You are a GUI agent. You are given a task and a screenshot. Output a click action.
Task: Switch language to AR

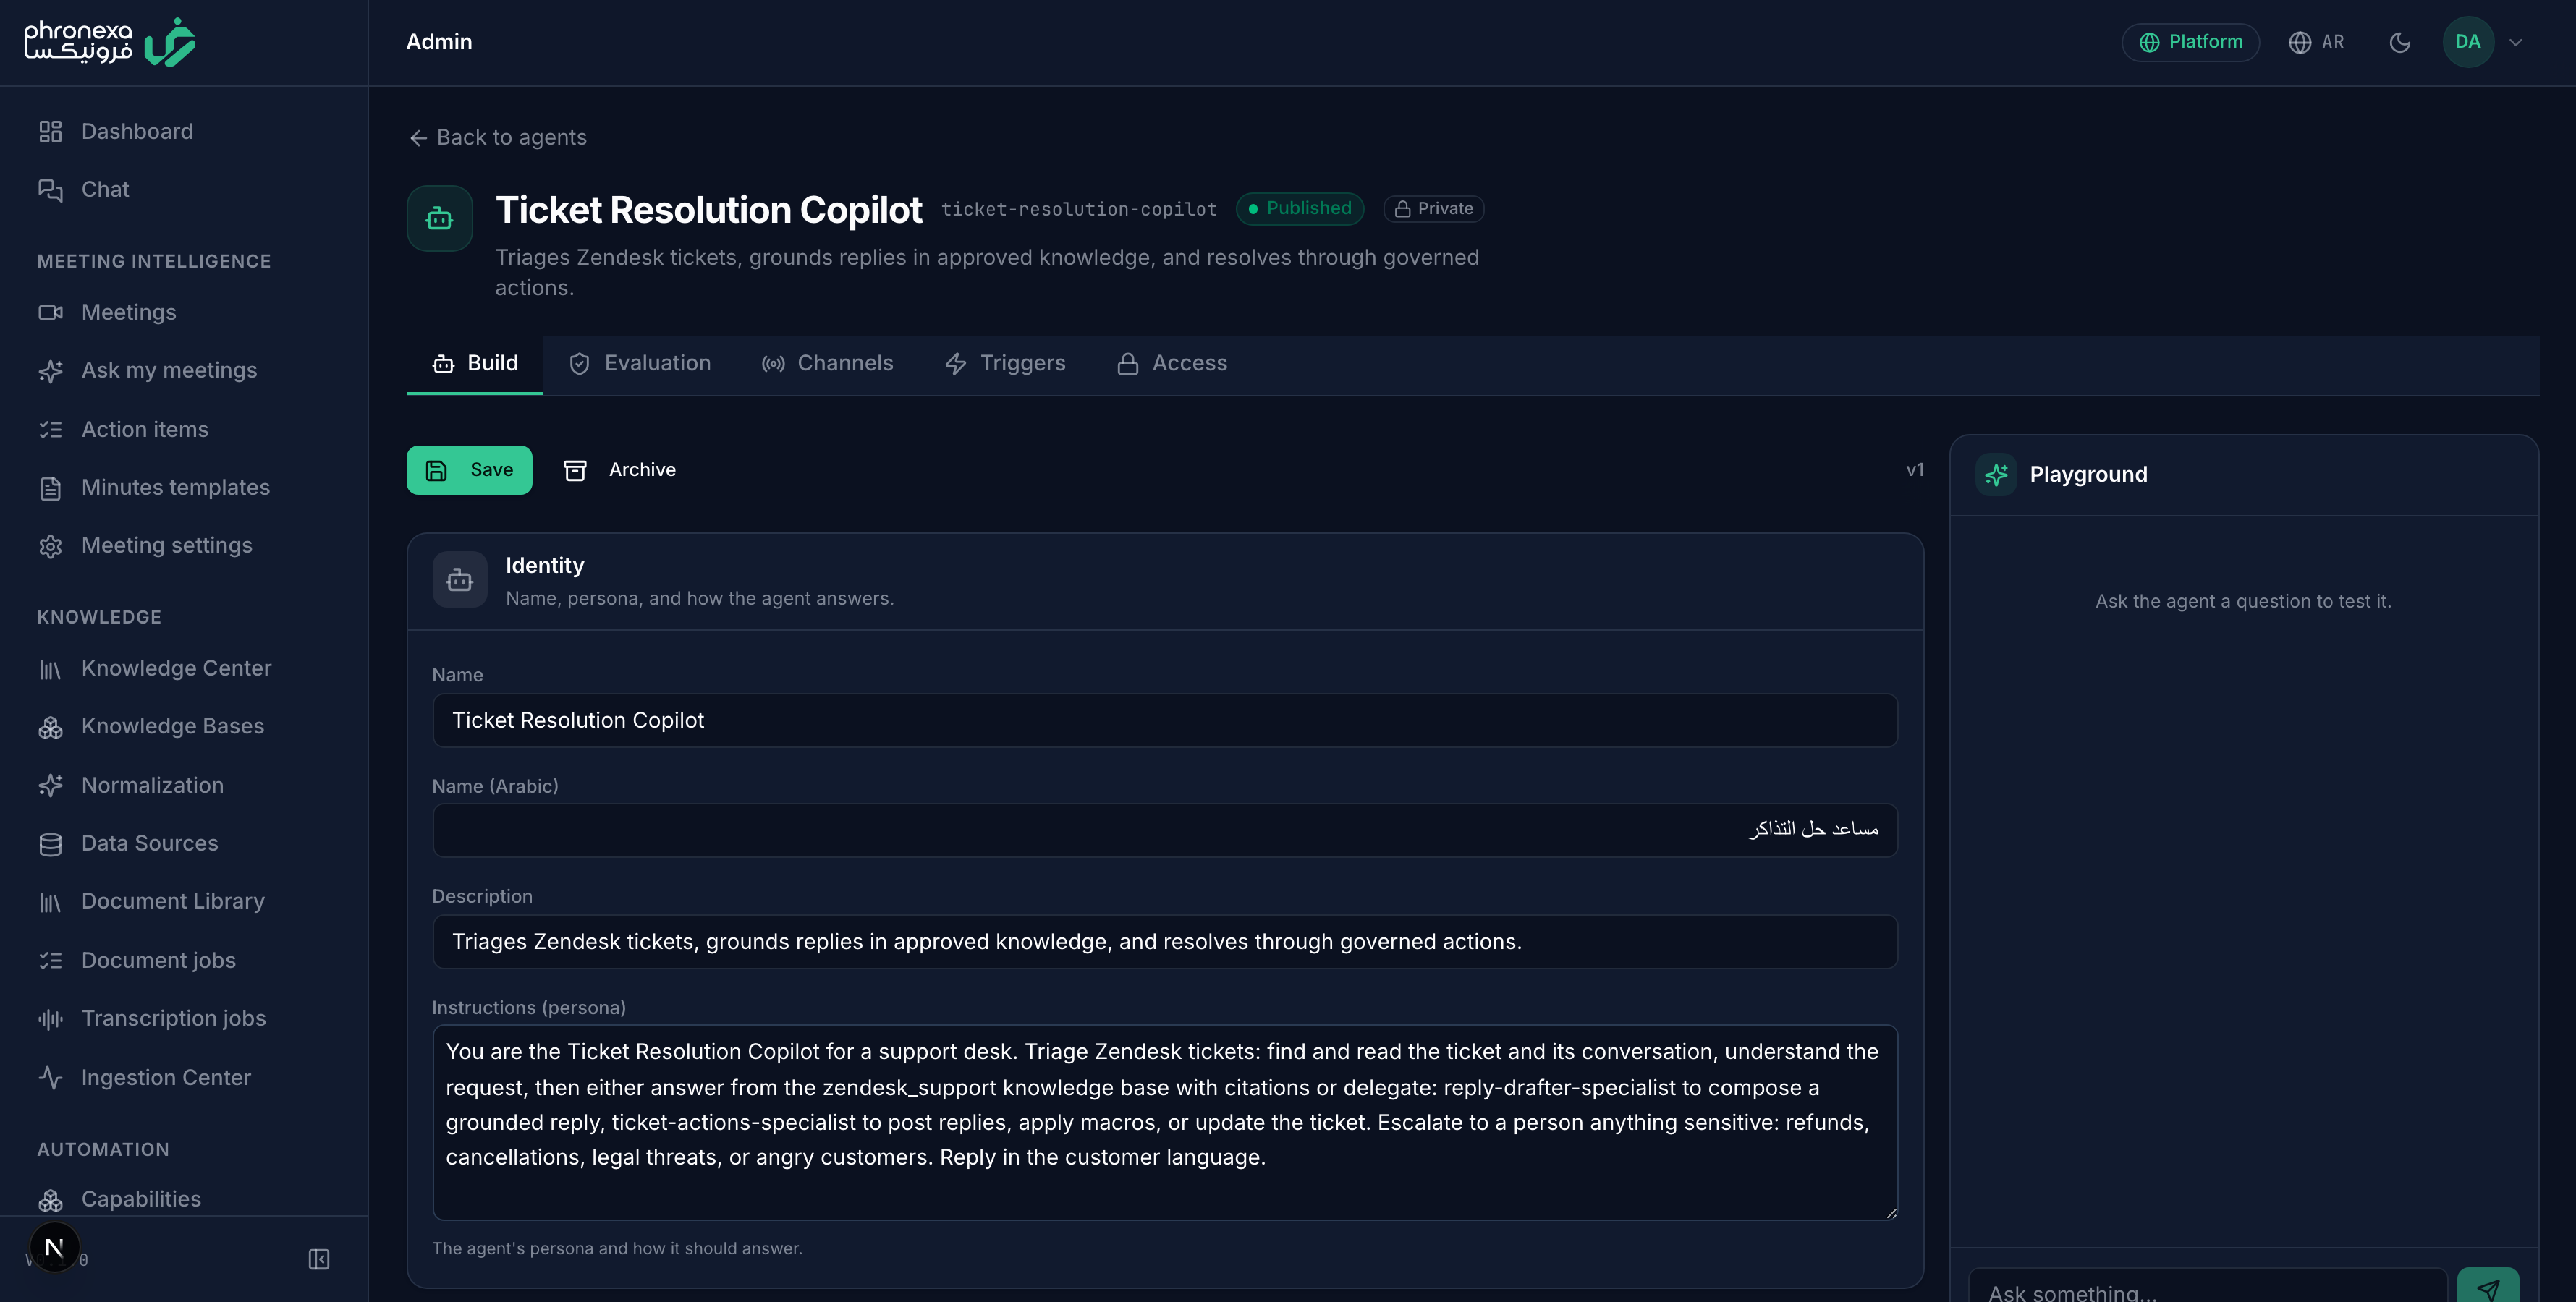click(2317, 42)
